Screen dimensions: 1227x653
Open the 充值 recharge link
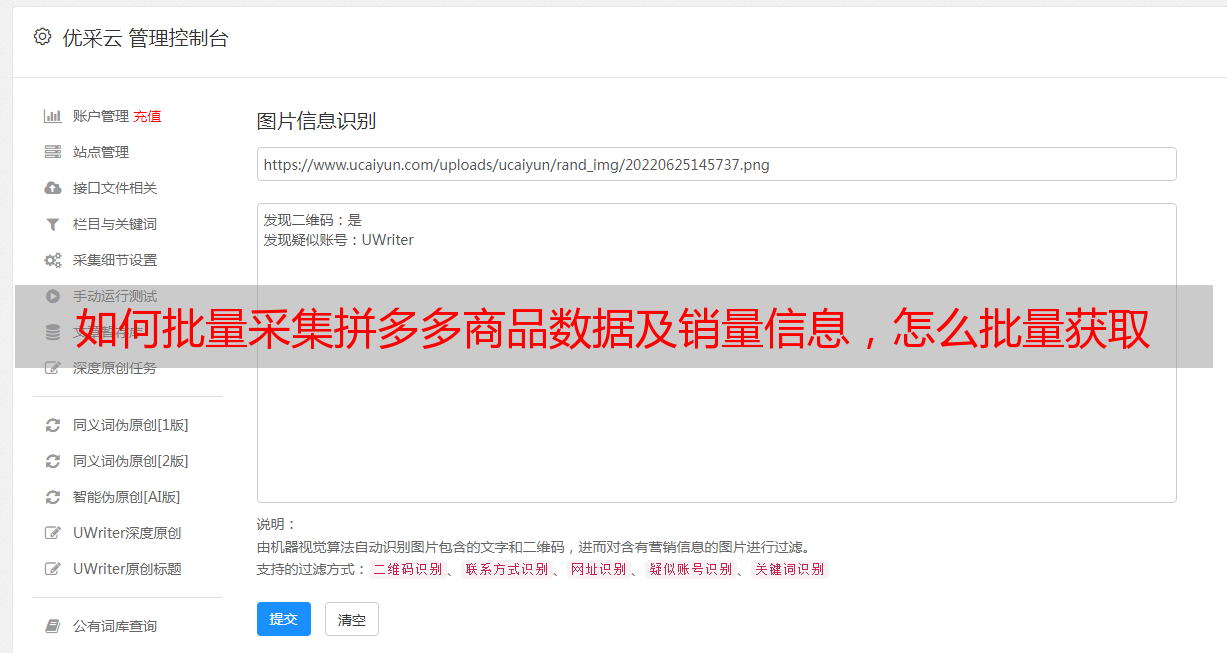point(147,116)
